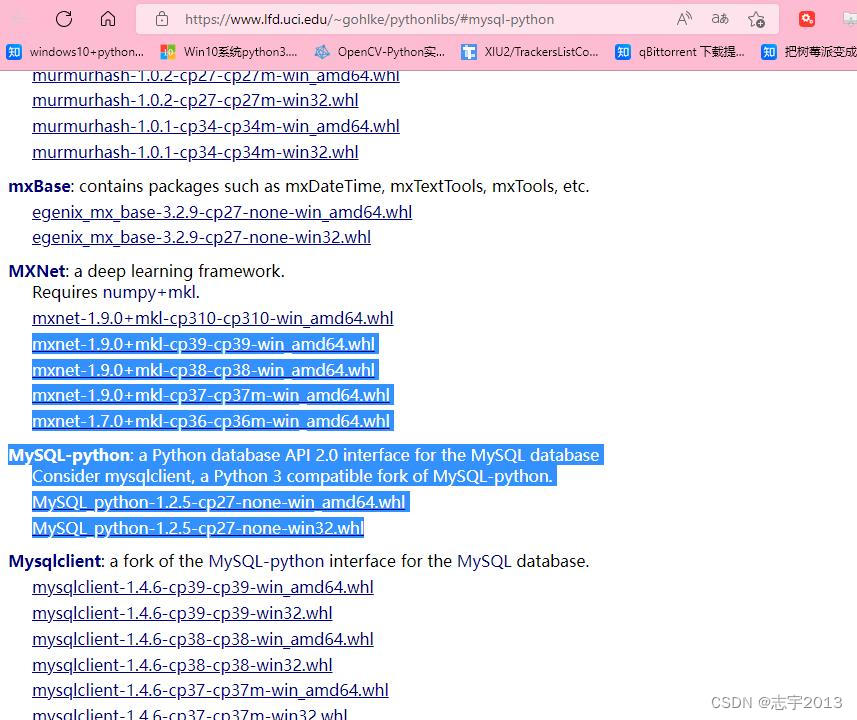Add this page to favorites star
This screenshot has height=720, width=857.
[756, 19]
